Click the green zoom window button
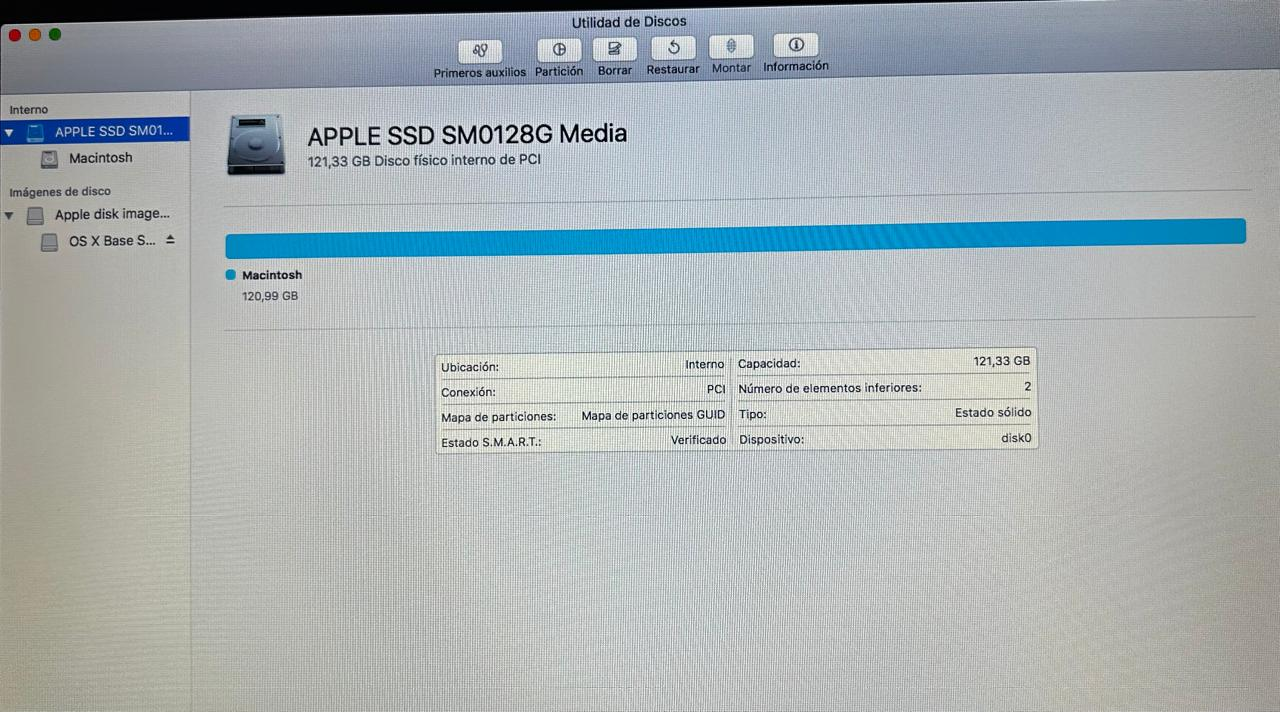 (x=55, y=34)
